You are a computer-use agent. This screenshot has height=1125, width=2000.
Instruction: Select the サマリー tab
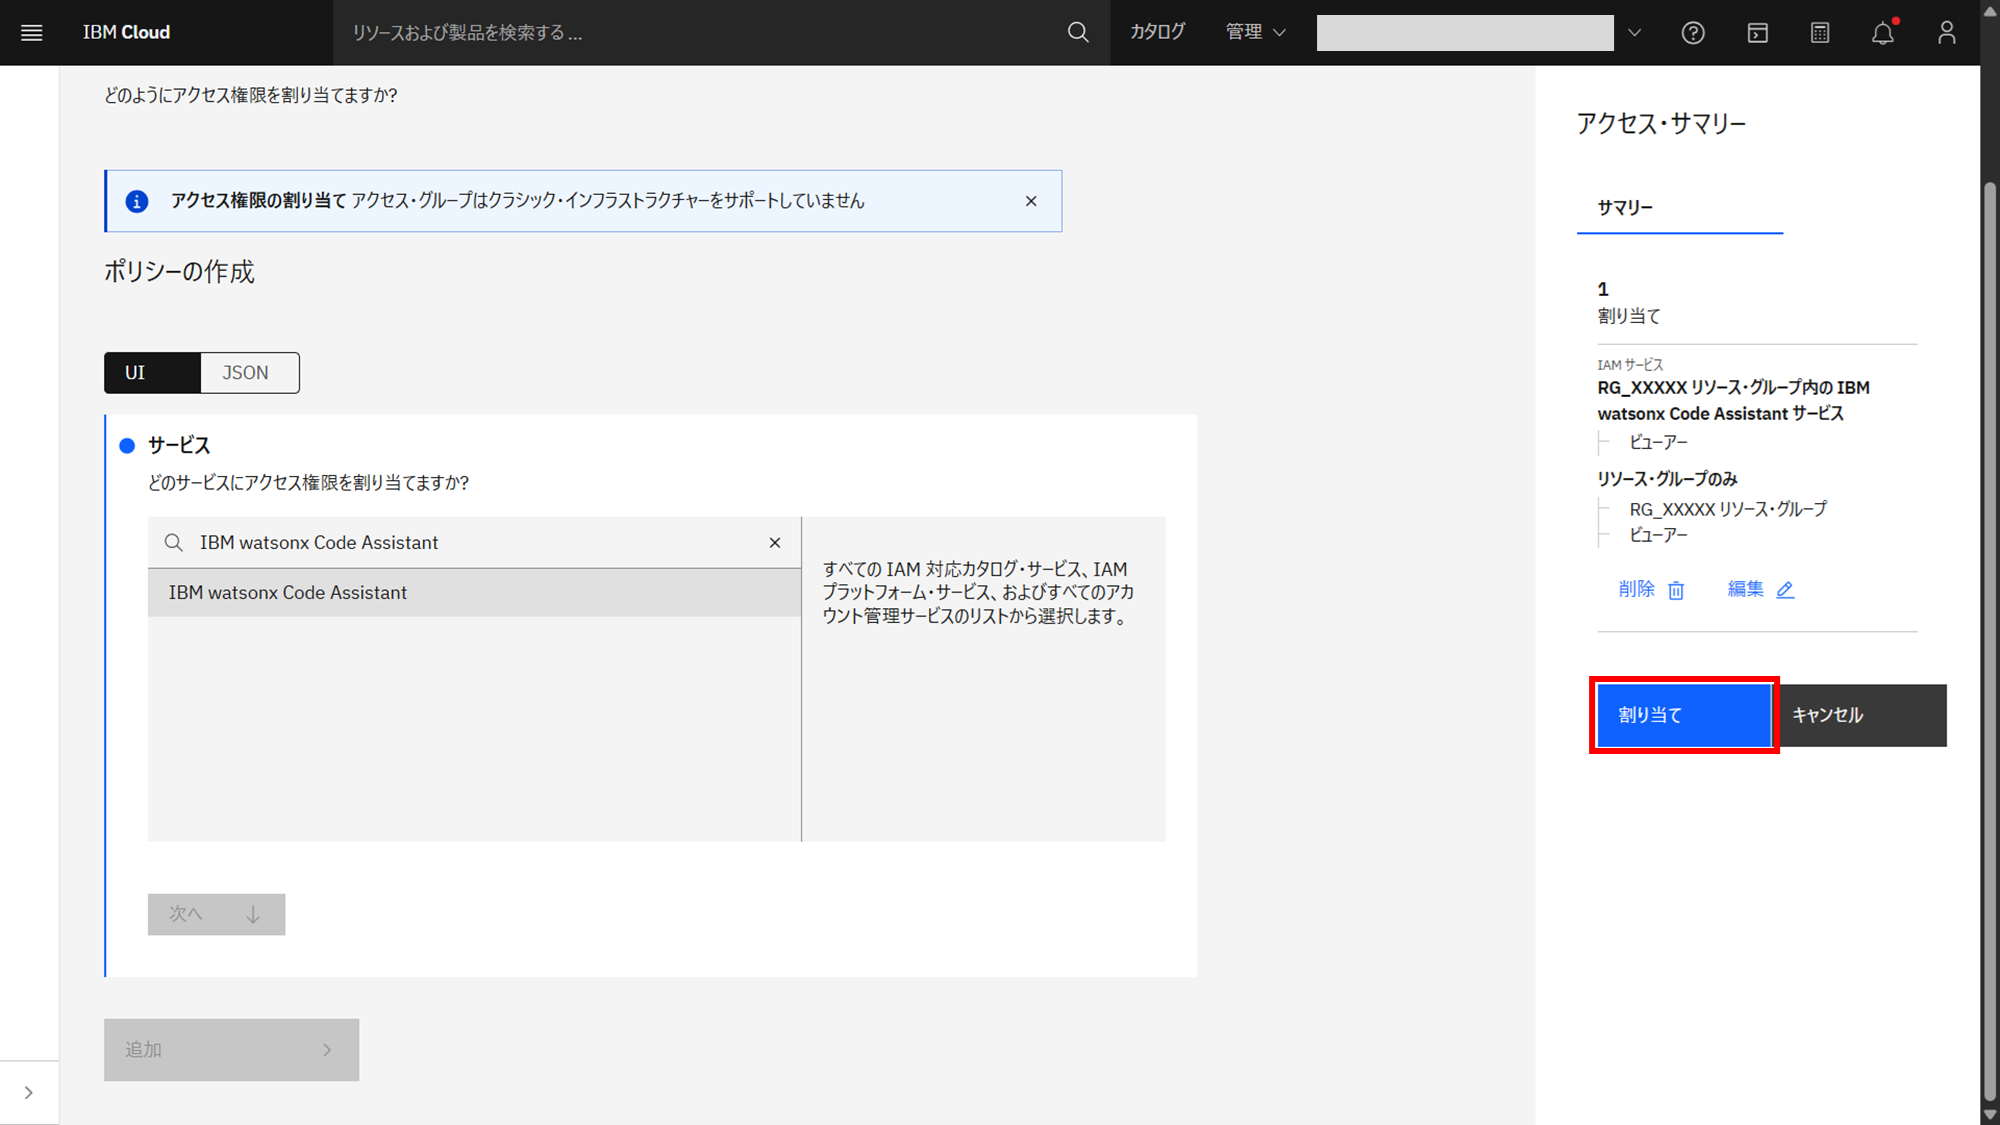pos(1625,207)
